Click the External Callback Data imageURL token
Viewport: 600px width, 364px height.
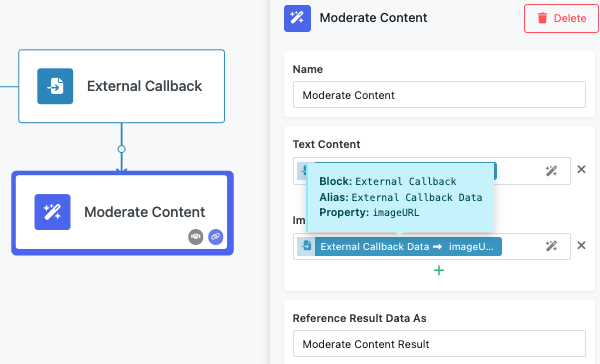click(x=399, y=246)
